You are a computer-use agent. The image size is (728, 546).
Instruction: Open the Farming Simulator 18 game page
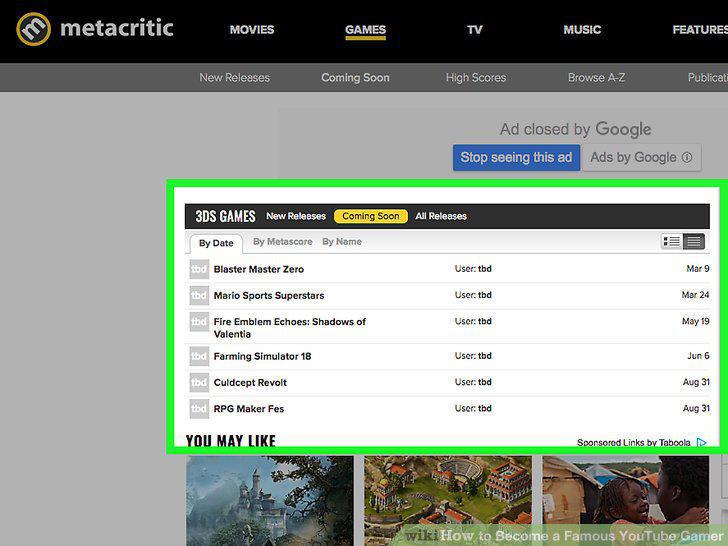point(262,356)
